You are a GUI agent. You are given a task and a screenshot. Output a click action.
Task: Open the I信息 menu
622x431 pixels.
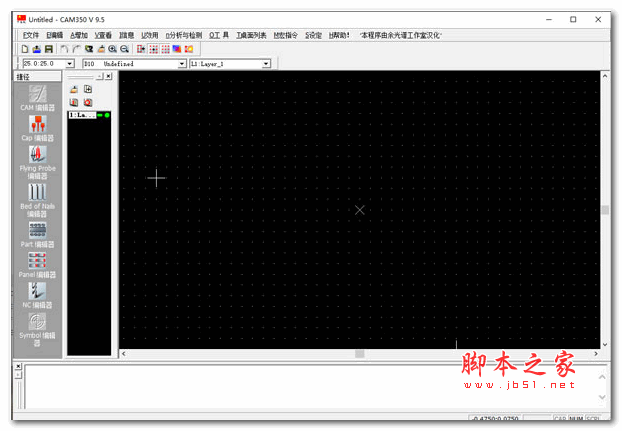(x=127, y=35)
